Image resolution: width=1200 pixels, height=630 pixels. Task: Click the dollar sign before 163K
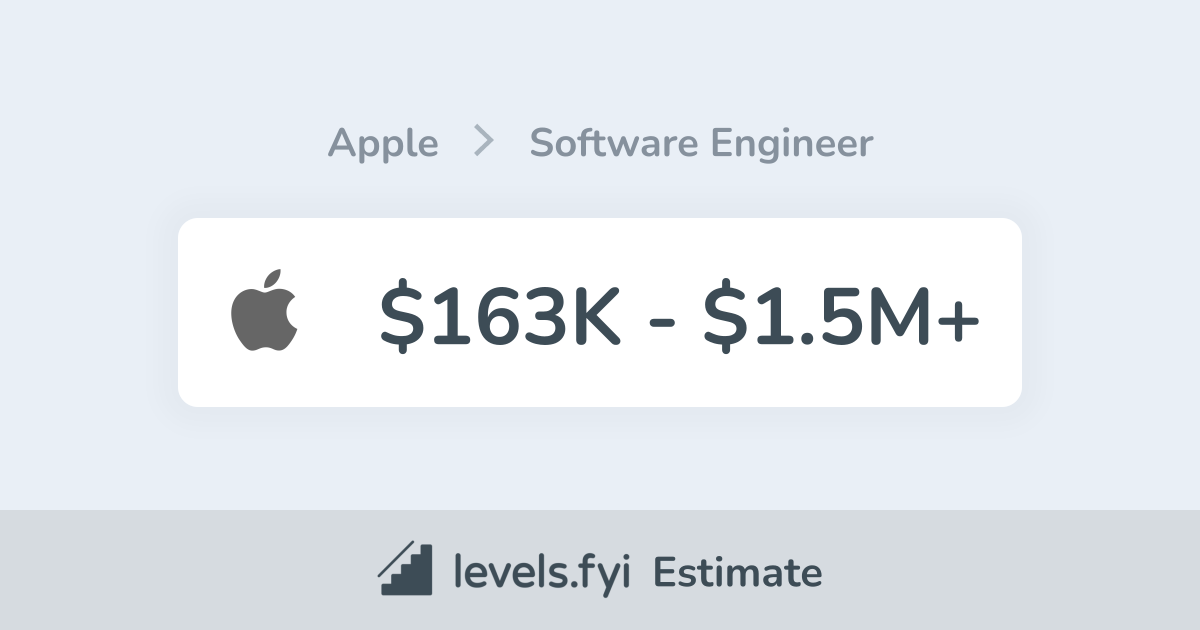(398, 312)
